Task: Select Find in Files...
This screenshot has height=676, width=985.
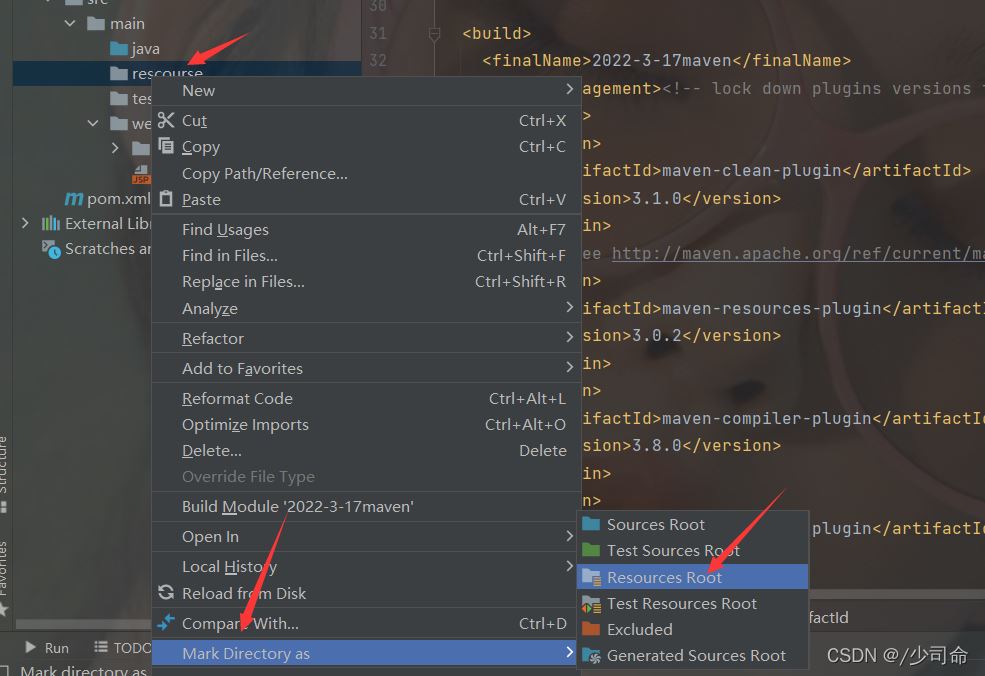Action: 366,255
